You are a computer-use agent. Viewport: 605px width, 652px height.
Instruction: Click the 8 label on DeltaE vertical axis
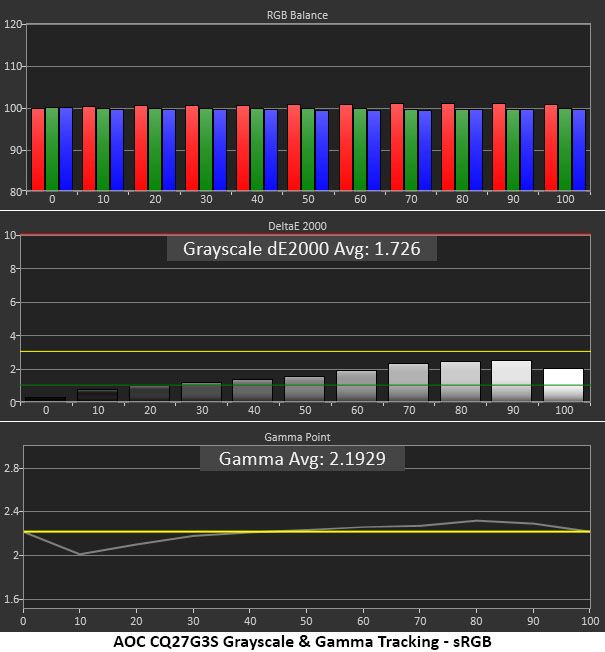pyautogui.click(x=13, y=269)
